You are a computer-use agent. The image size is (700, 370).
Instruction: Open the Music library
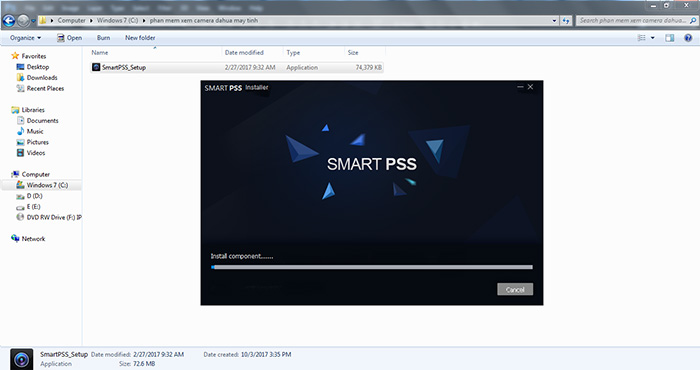[x=35, y=131]
